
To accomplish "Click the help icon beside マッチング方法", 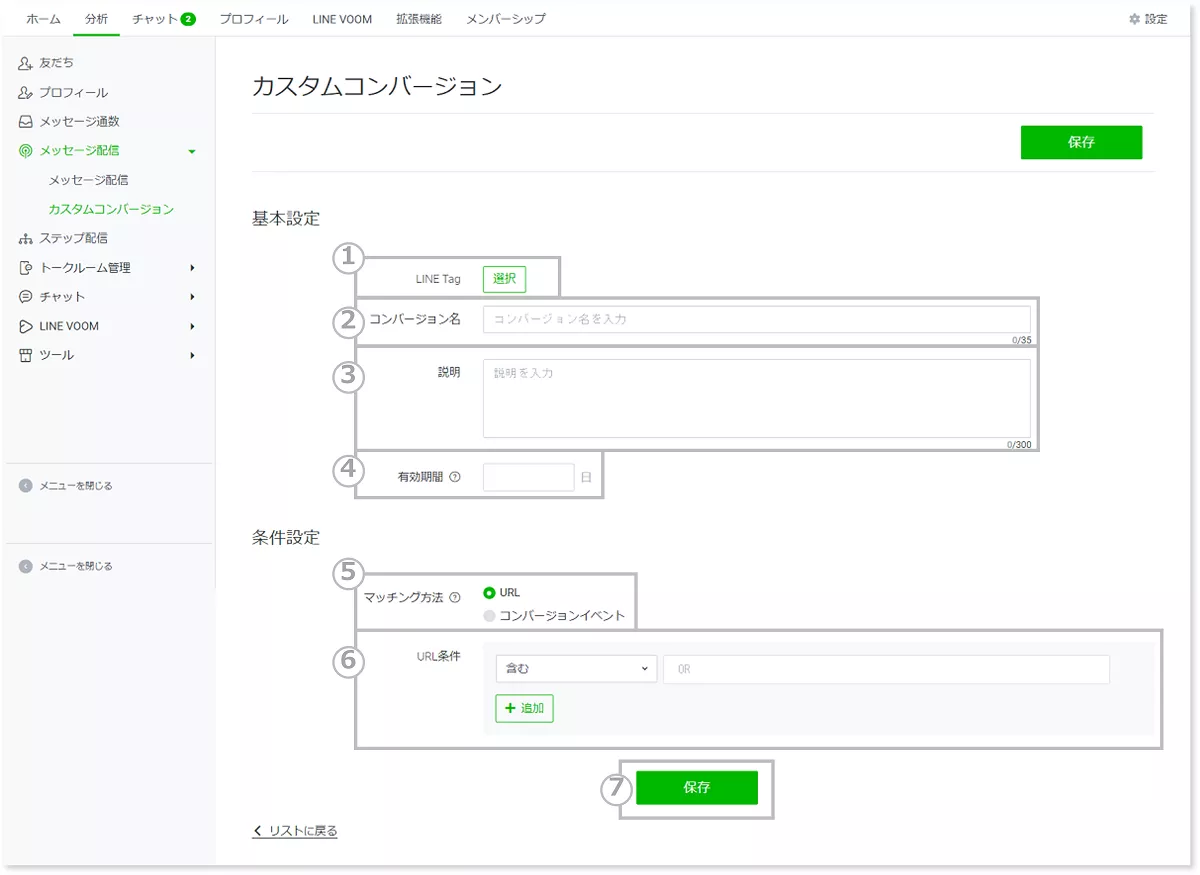I will [455, 598].
